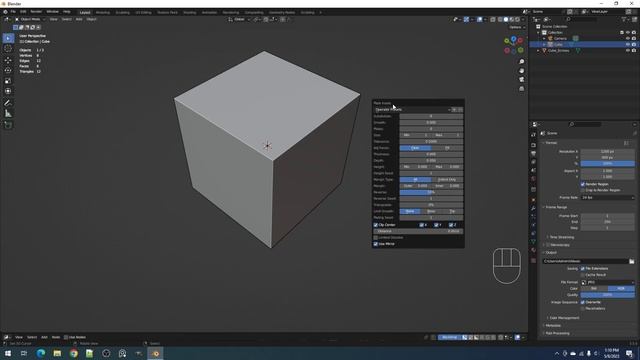The width and height of the screenshot is (640, 360).
Task: Click the viewport zoom magnifier icon
Action: pyautogui.click(x=521, y=62)
